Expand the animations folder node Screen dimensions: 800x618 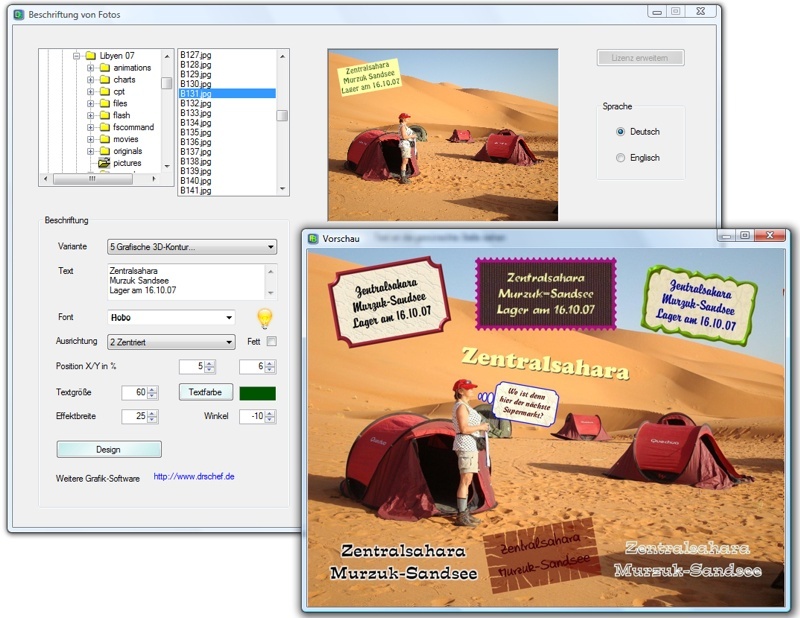90,68
